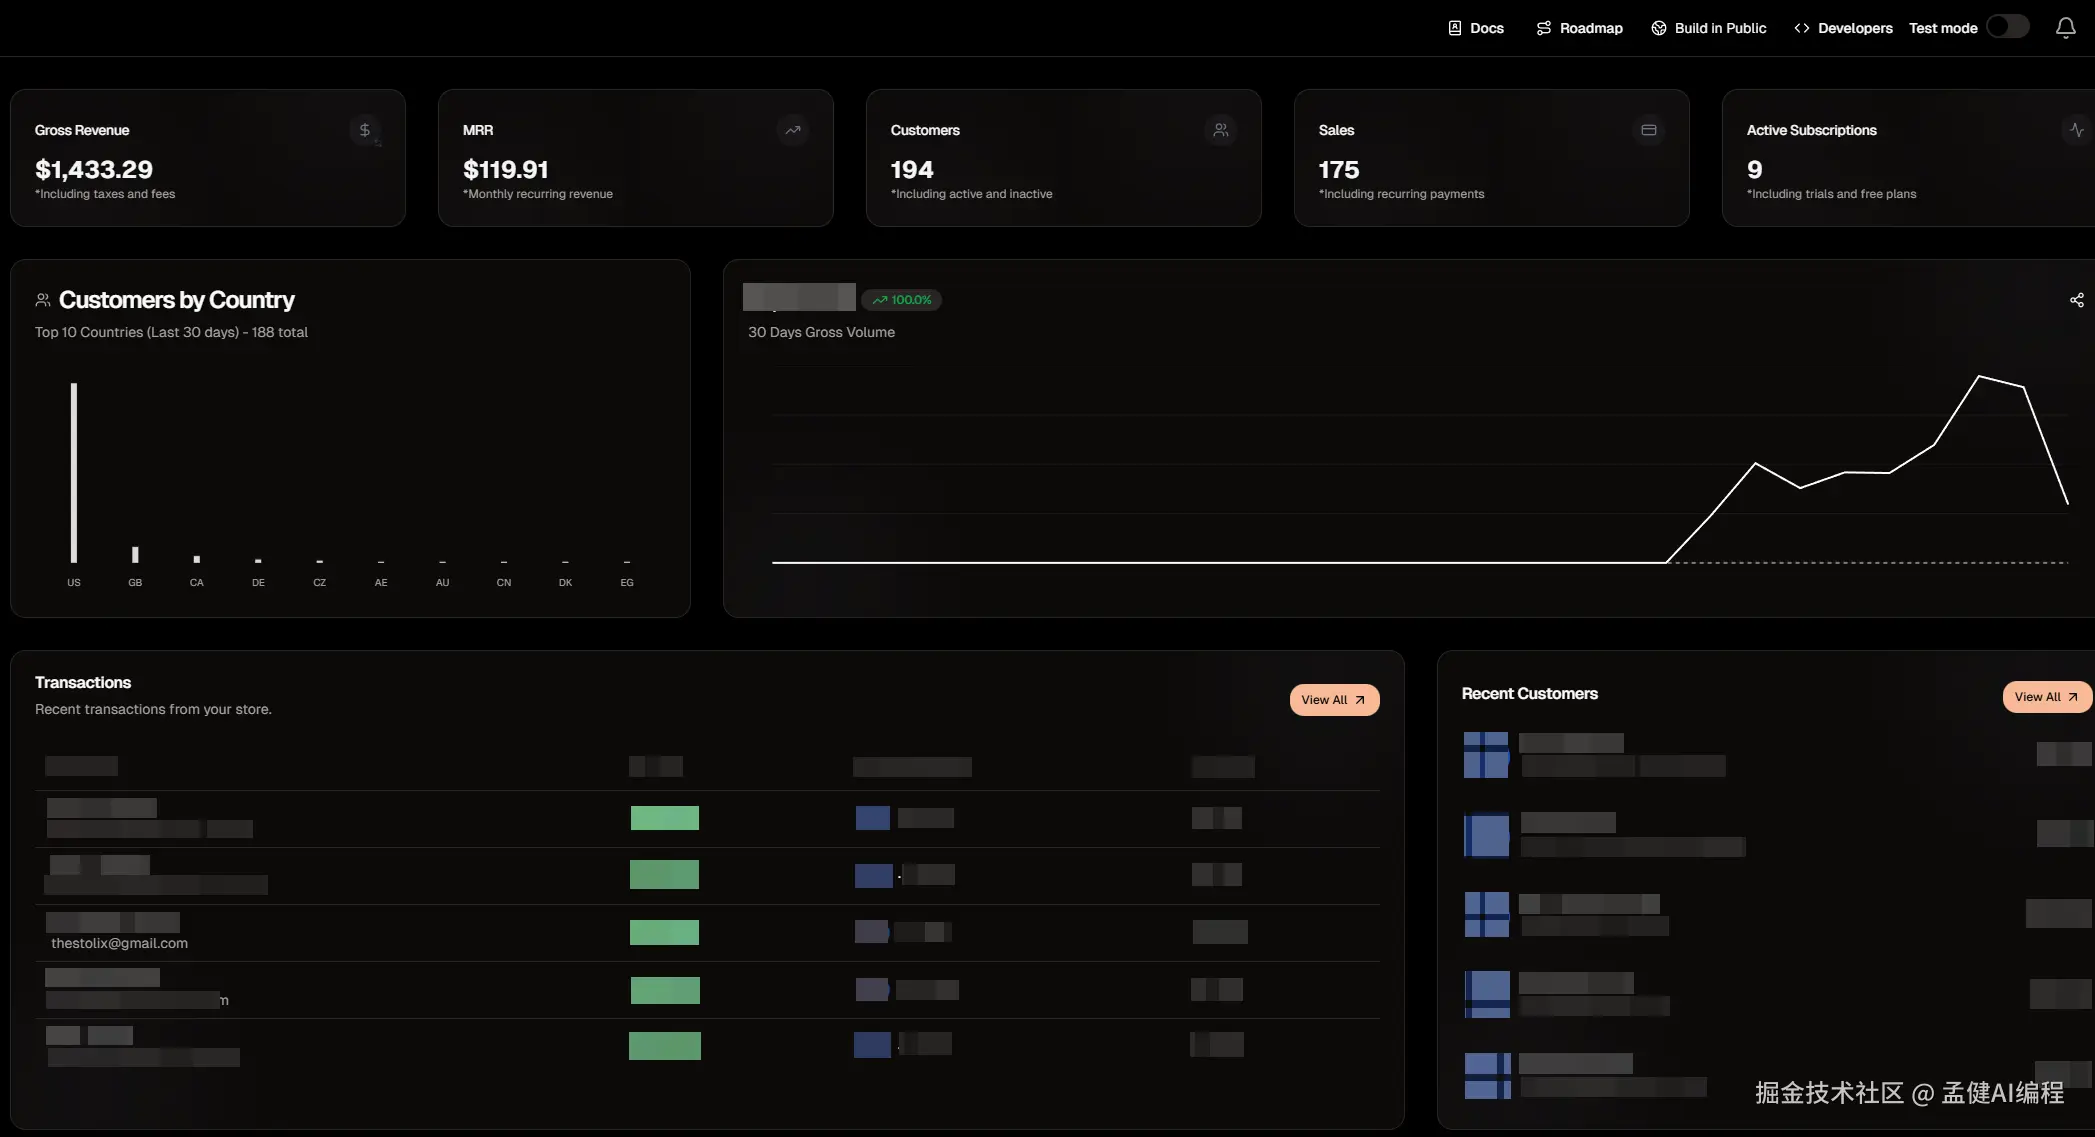Image resolution: width=2095 pixels, height=1137 pixels.
Task: Click the trending arrow icon on MRR card
Action: 793,130
